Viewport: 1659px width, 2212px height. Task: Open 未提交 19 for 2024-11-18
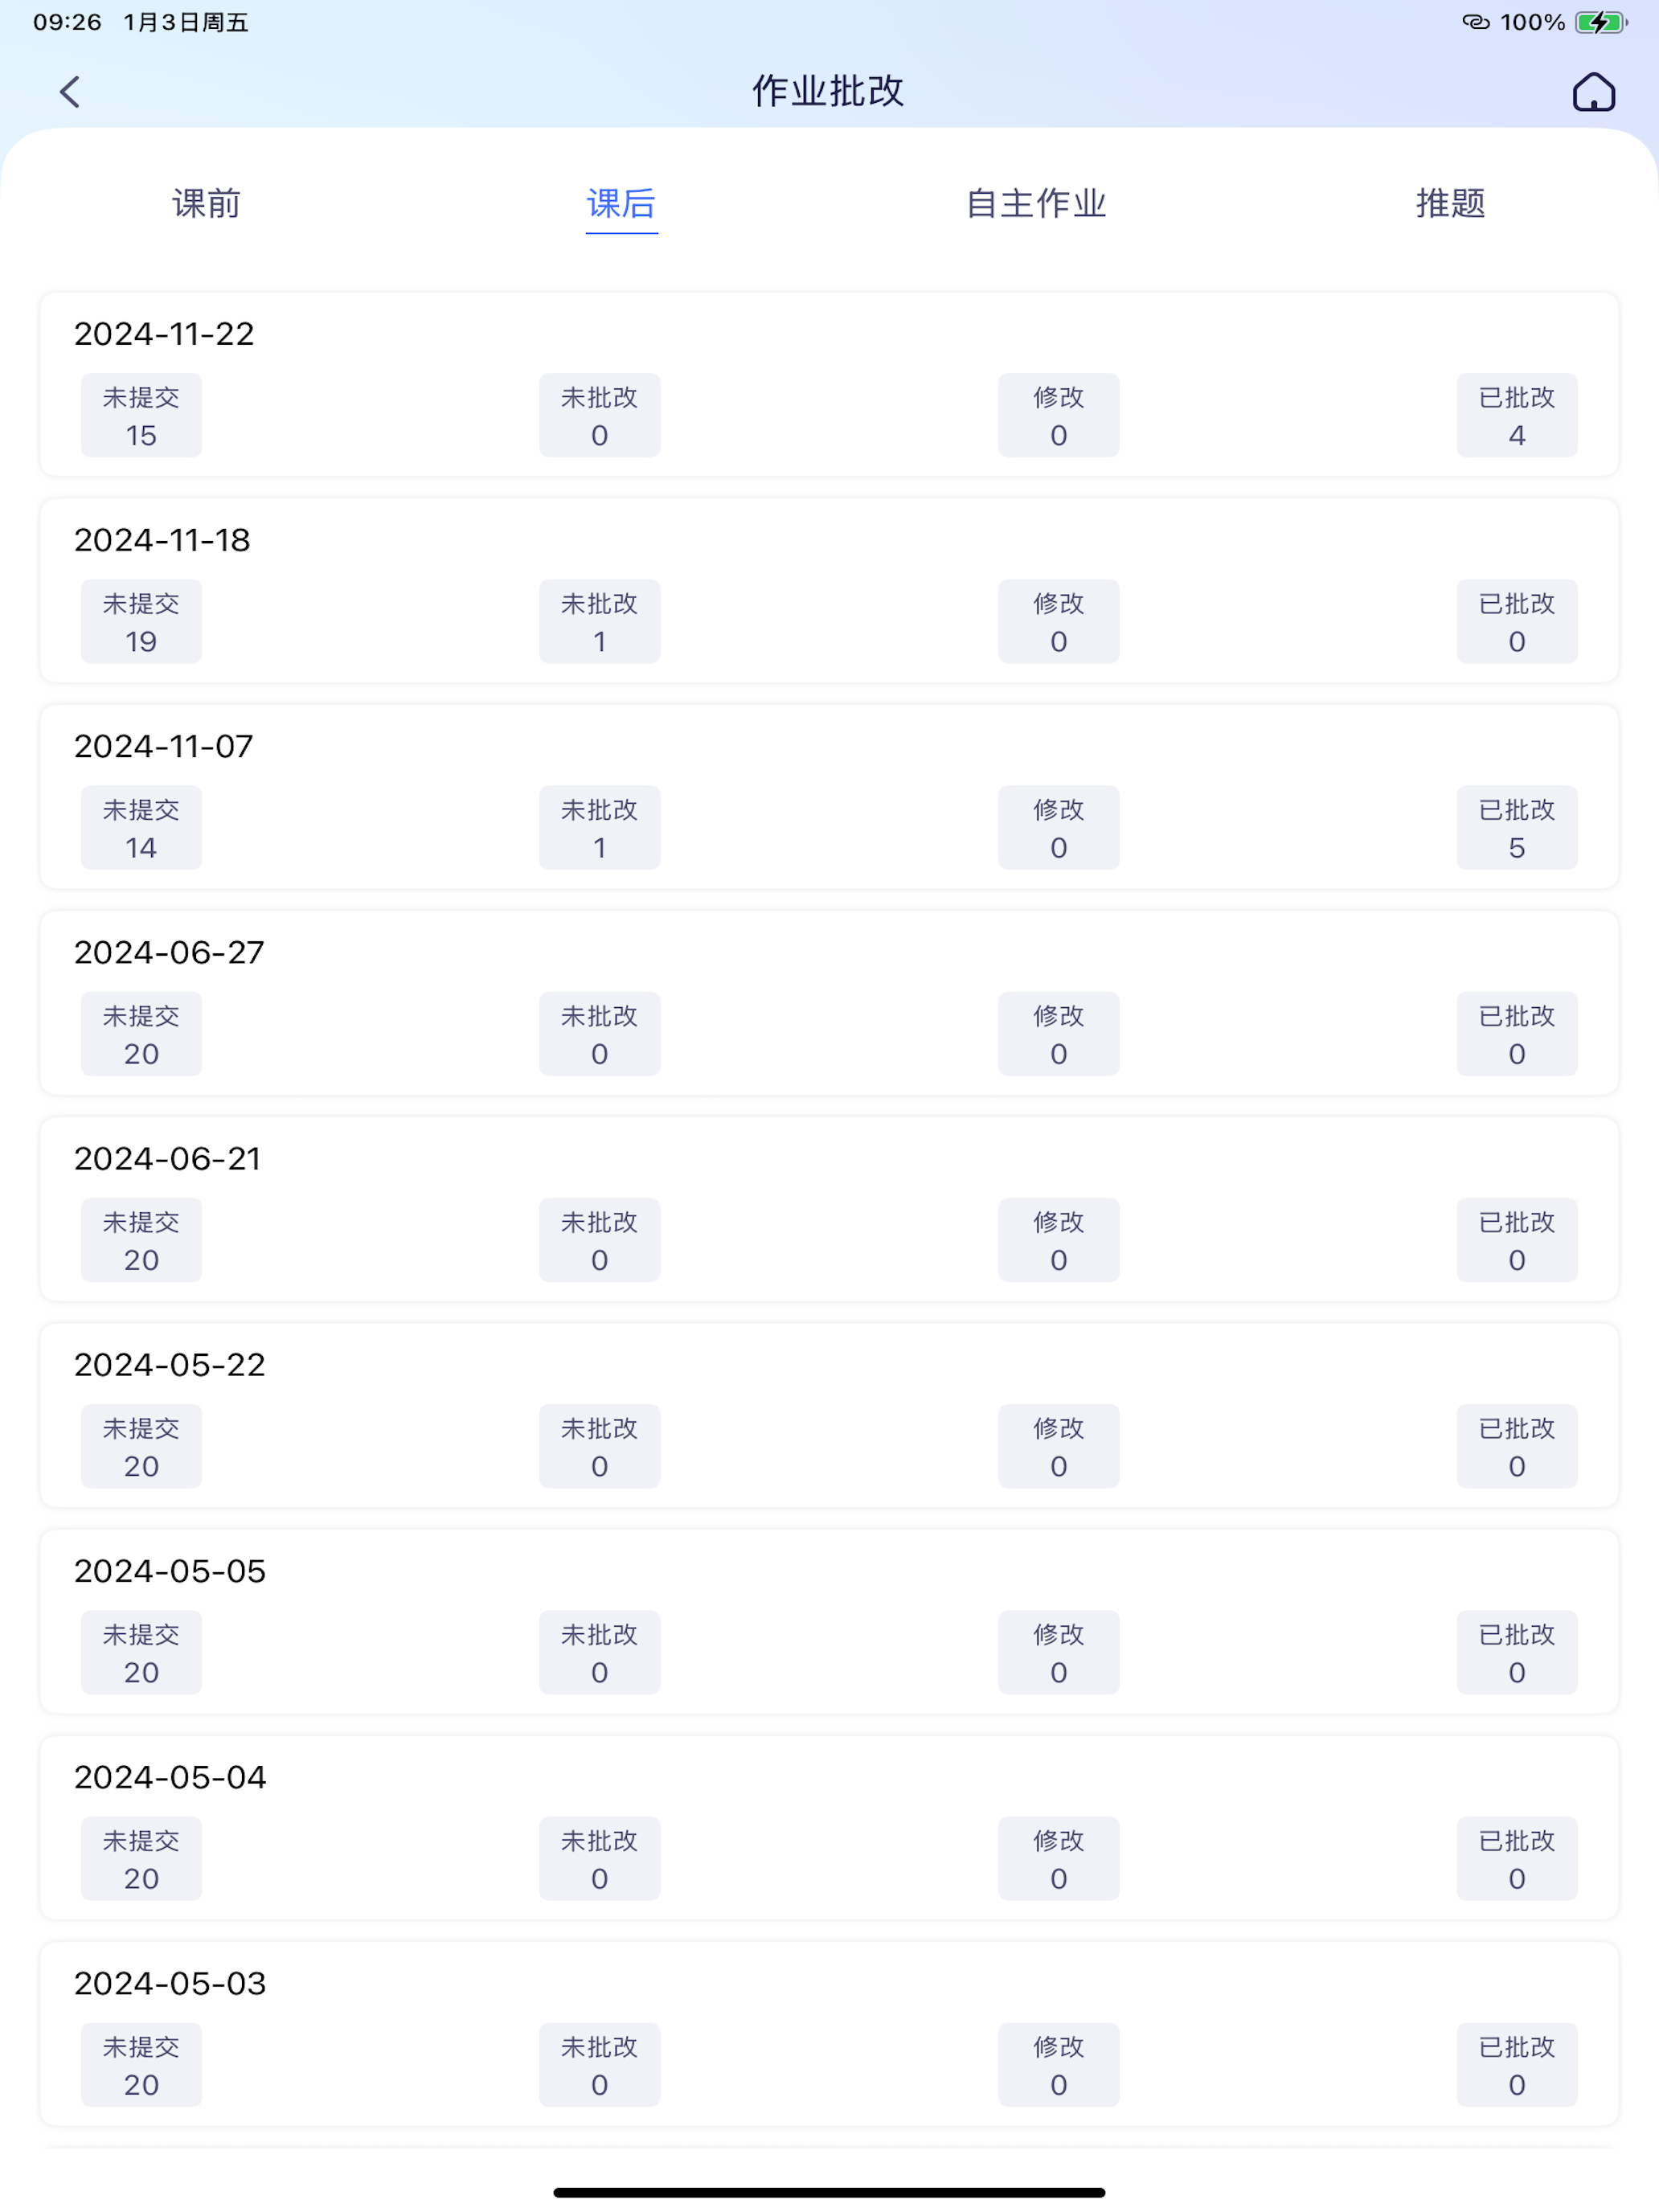[x=141, y=621]
